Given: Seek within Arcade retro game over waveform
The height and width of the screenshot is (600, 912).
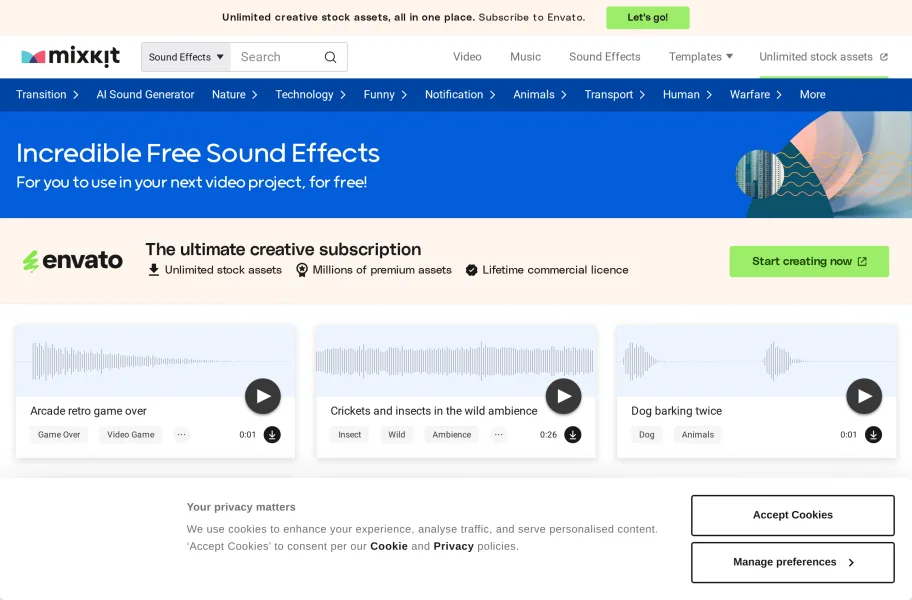Looking at the screenshot, I should click(155, 361).
